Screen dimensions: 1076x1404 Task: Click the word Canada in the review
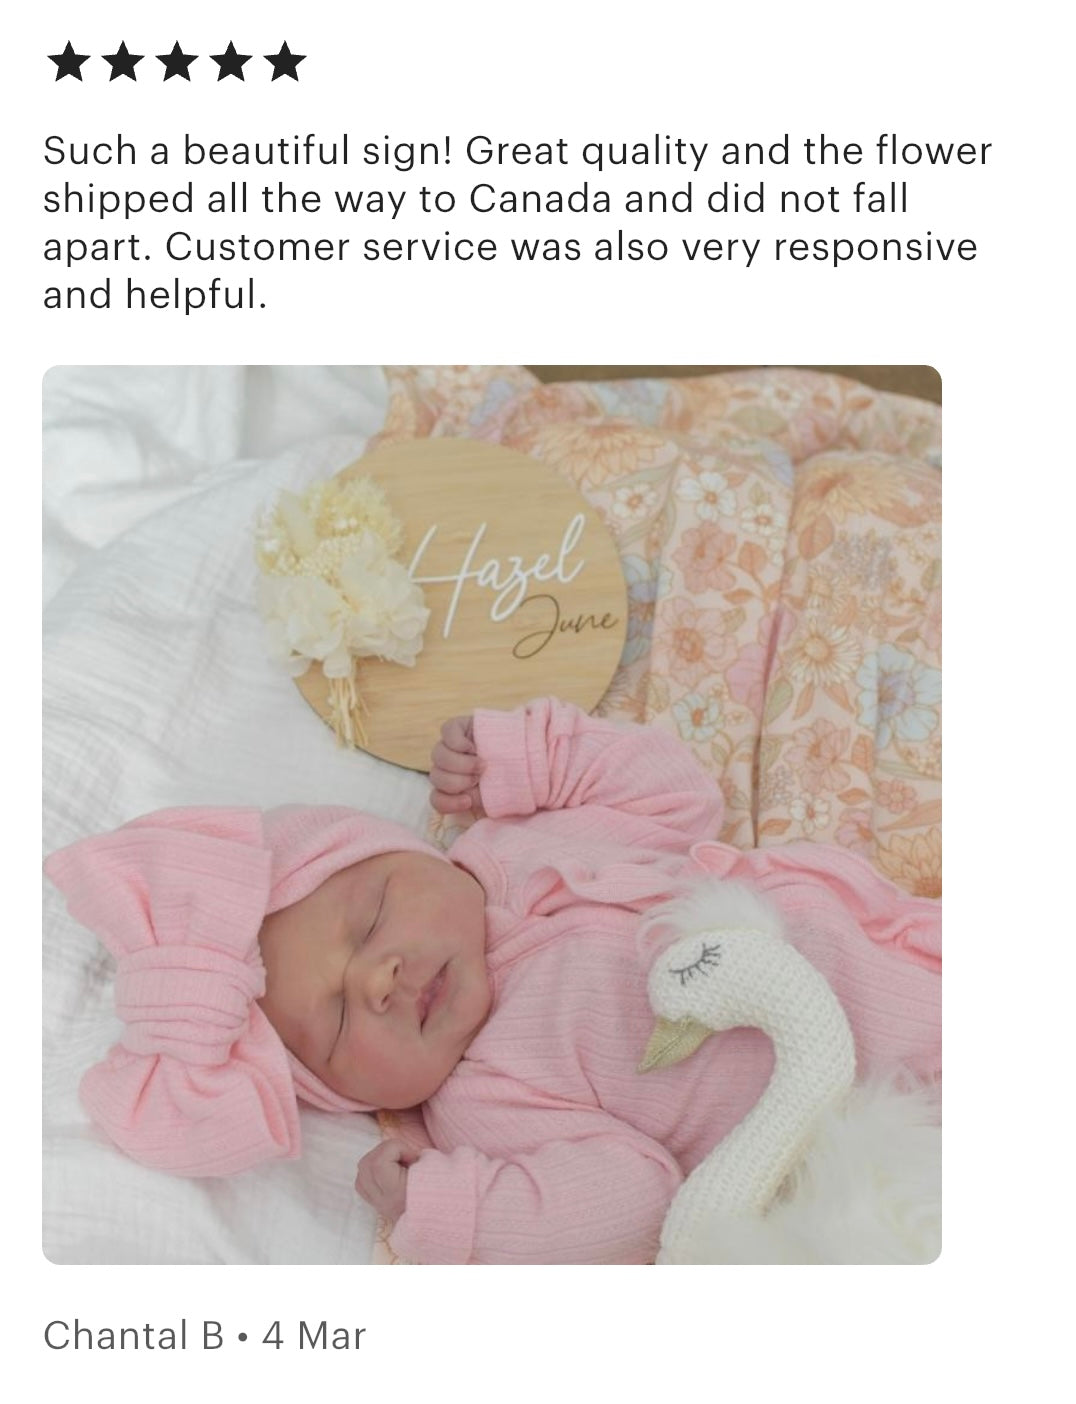[x=539, y=199]
